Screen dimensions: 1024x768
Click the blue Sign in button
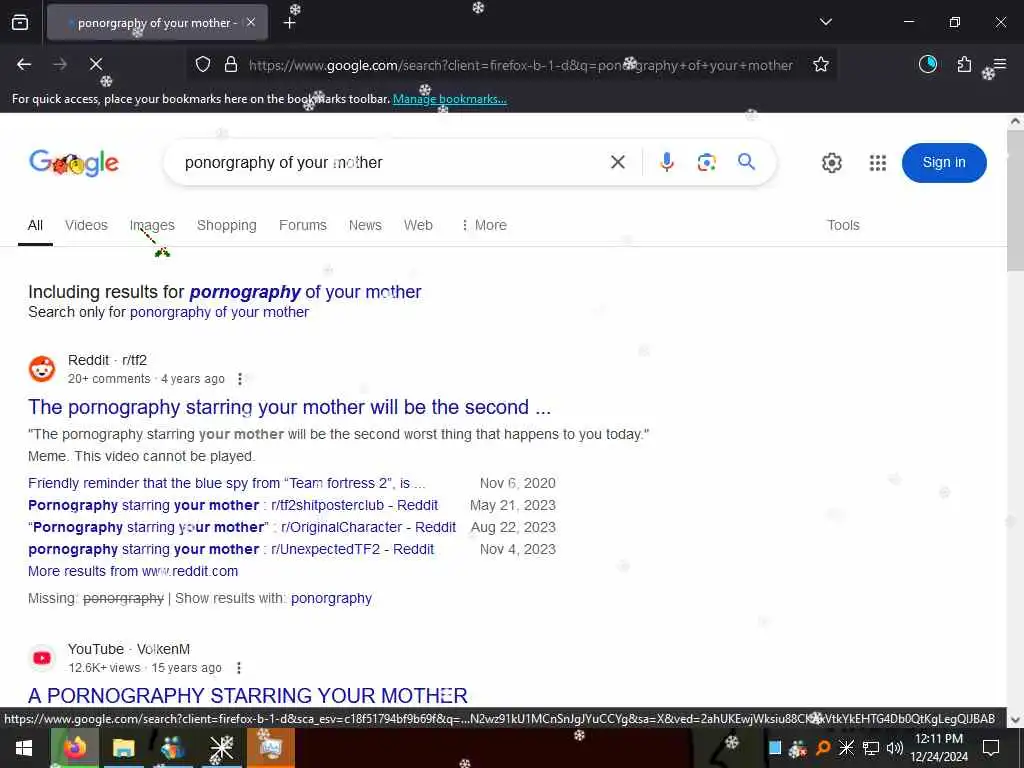pyautogui.click(x=944, y=163)
